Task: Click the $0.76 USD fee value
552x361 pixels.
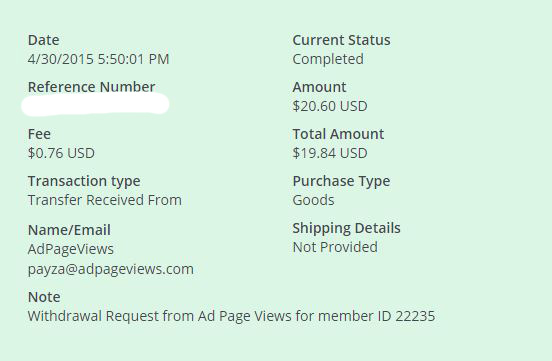Action: pos(61,153)
